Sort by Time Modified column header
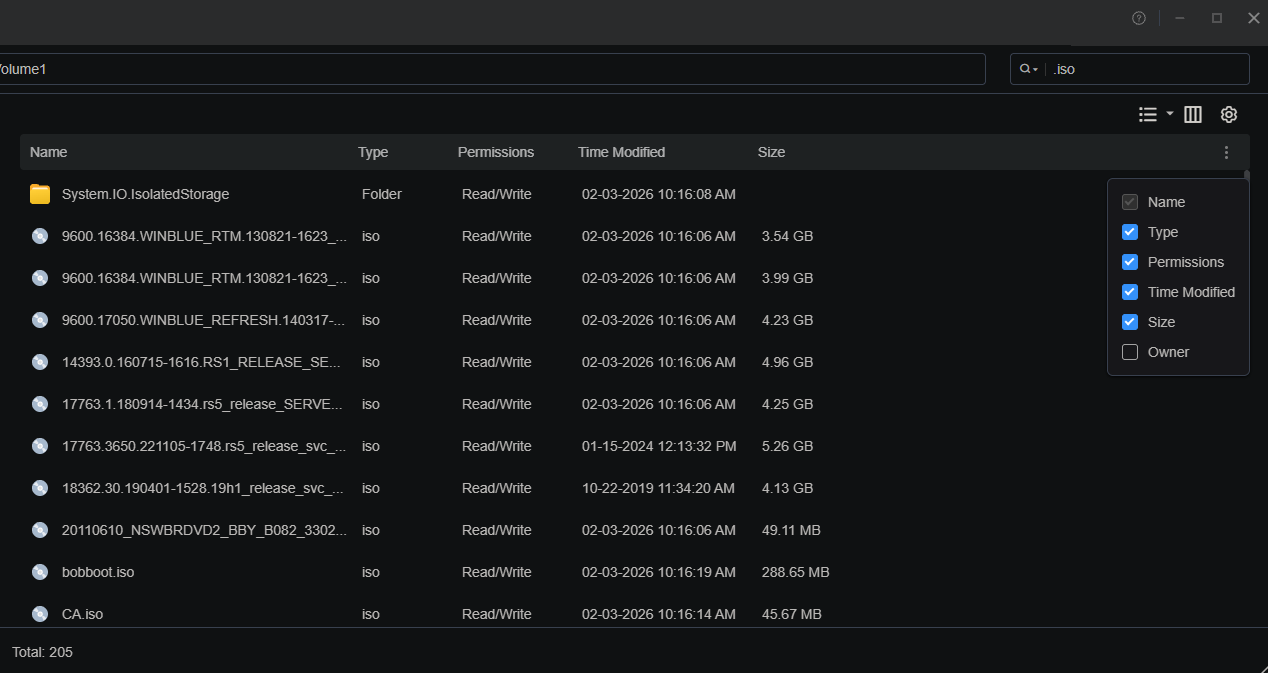This screenshot has width=1268, height=673. point(621,152)
